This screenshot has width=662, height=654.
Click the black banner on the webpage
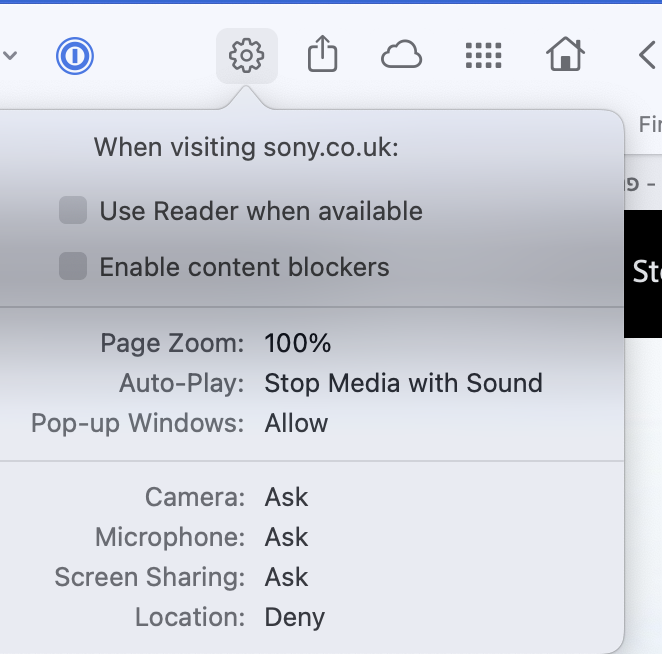click(643, 272)
